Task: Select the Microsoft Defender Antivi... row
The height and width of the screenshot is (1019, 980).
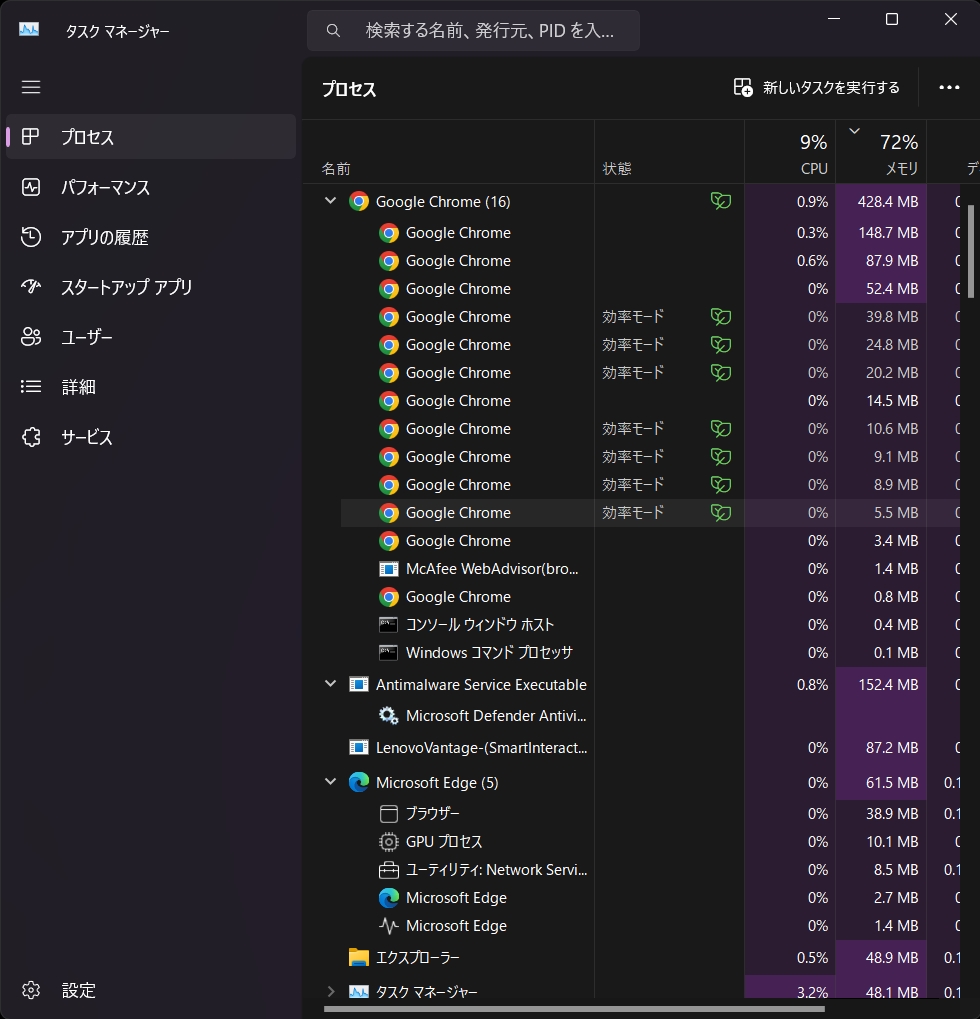Action: pos(650,716)
